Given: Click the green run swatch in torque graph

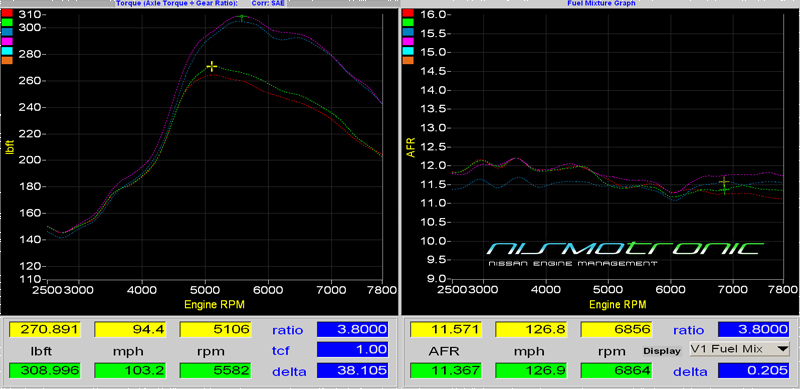Looking at the screenshot, I should [7, 22].
